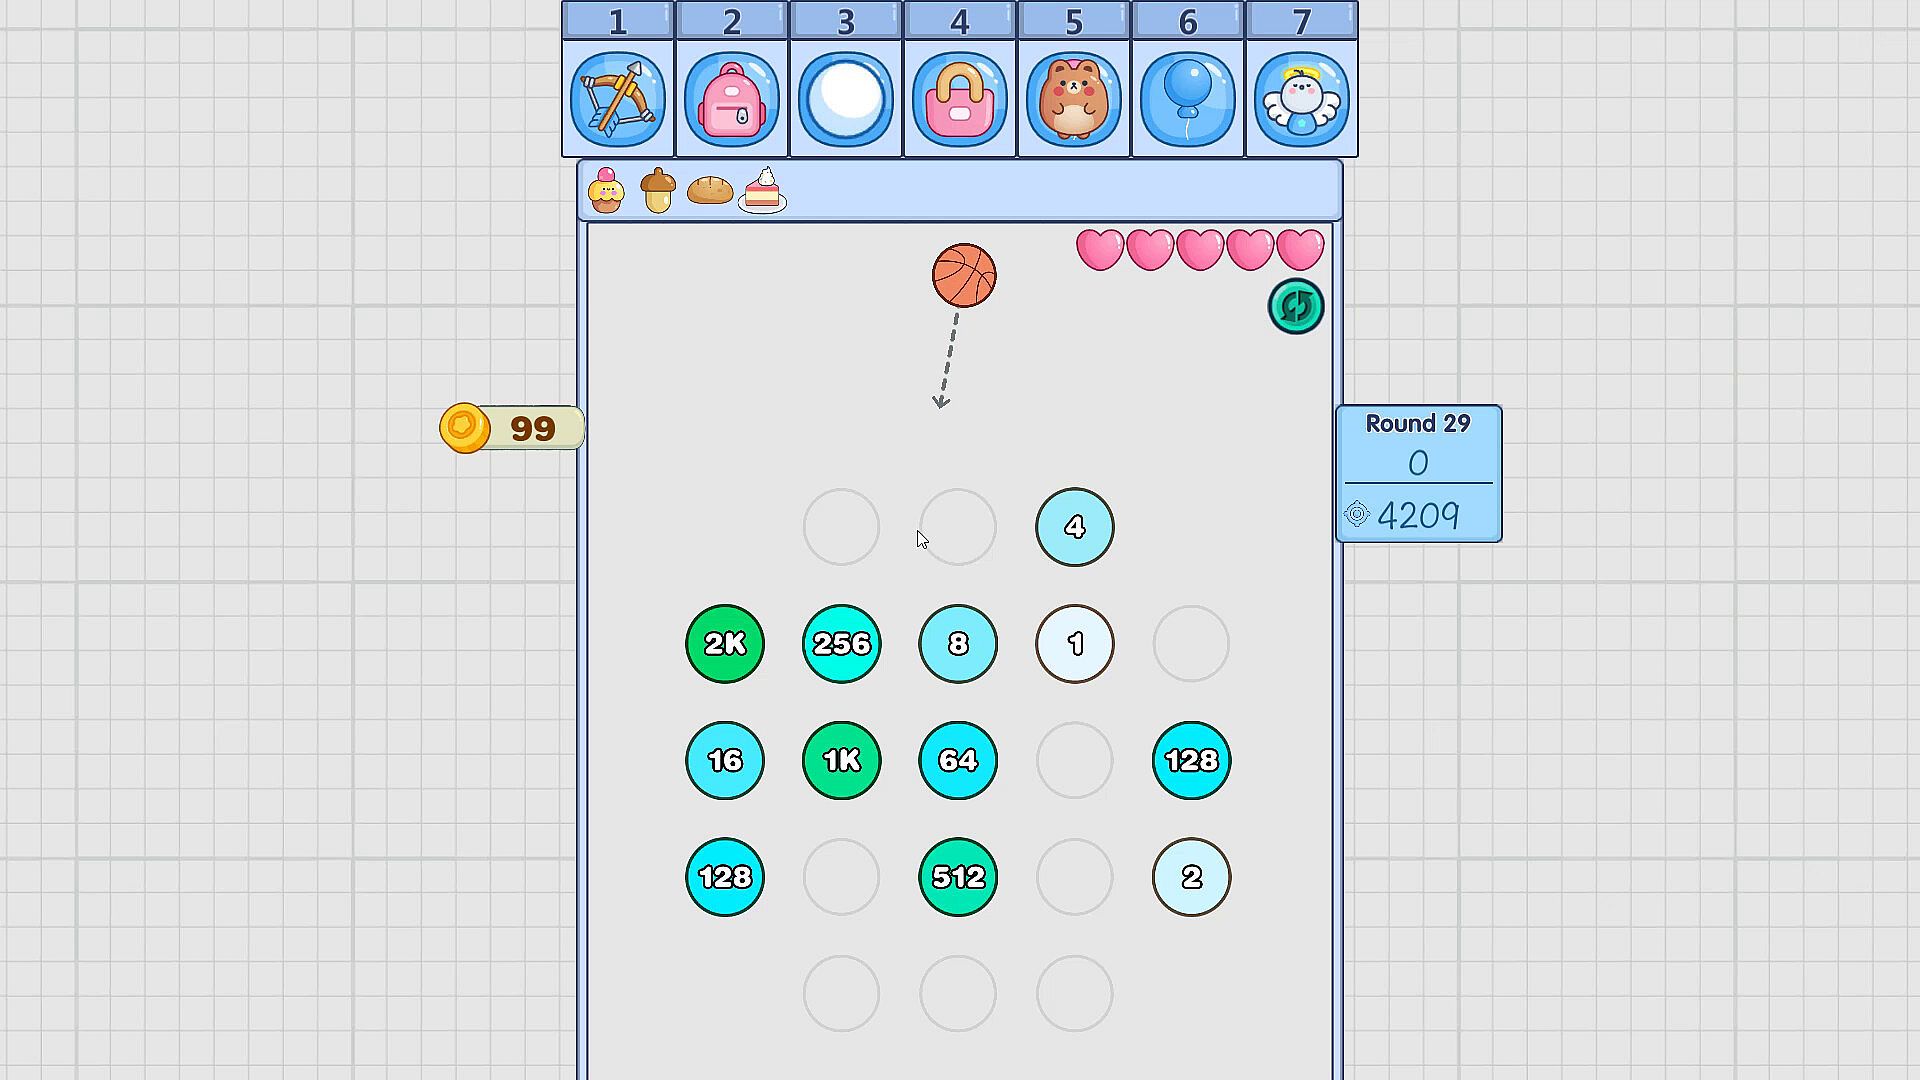Click the first pink heart
This screenshot has width=1920, height=1080.
(1100, 249)
